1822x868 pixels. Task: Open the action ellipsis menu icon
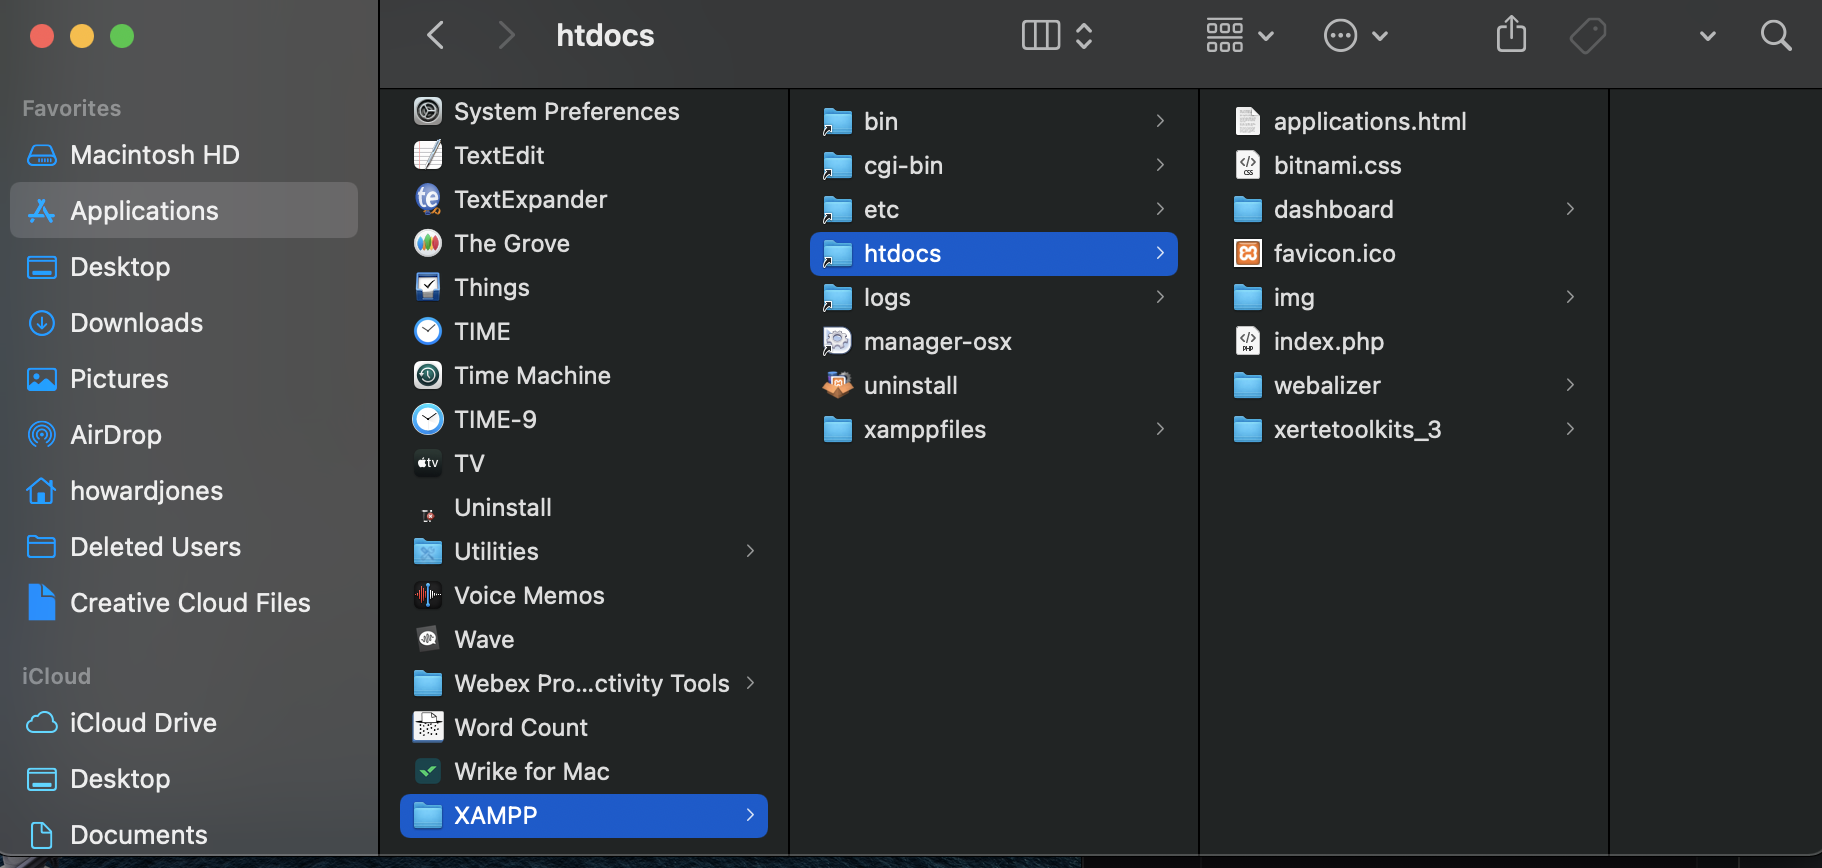(1340, 36)
